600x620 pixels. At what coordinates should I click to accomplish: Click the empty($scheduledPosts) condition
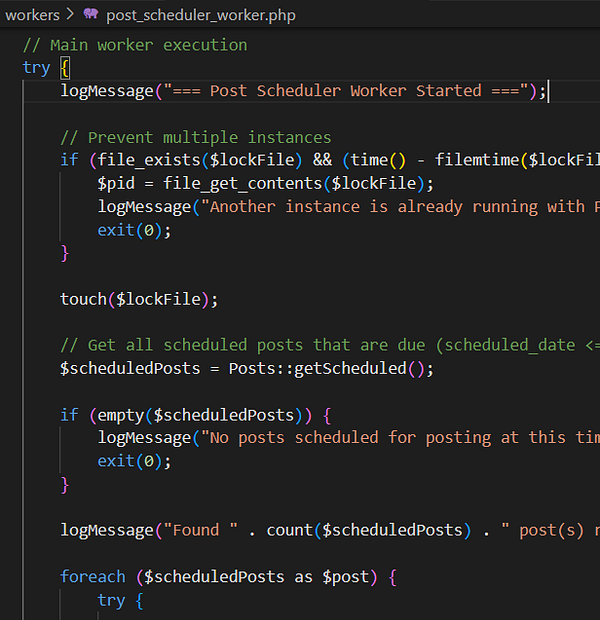click(x=201, y=416)
